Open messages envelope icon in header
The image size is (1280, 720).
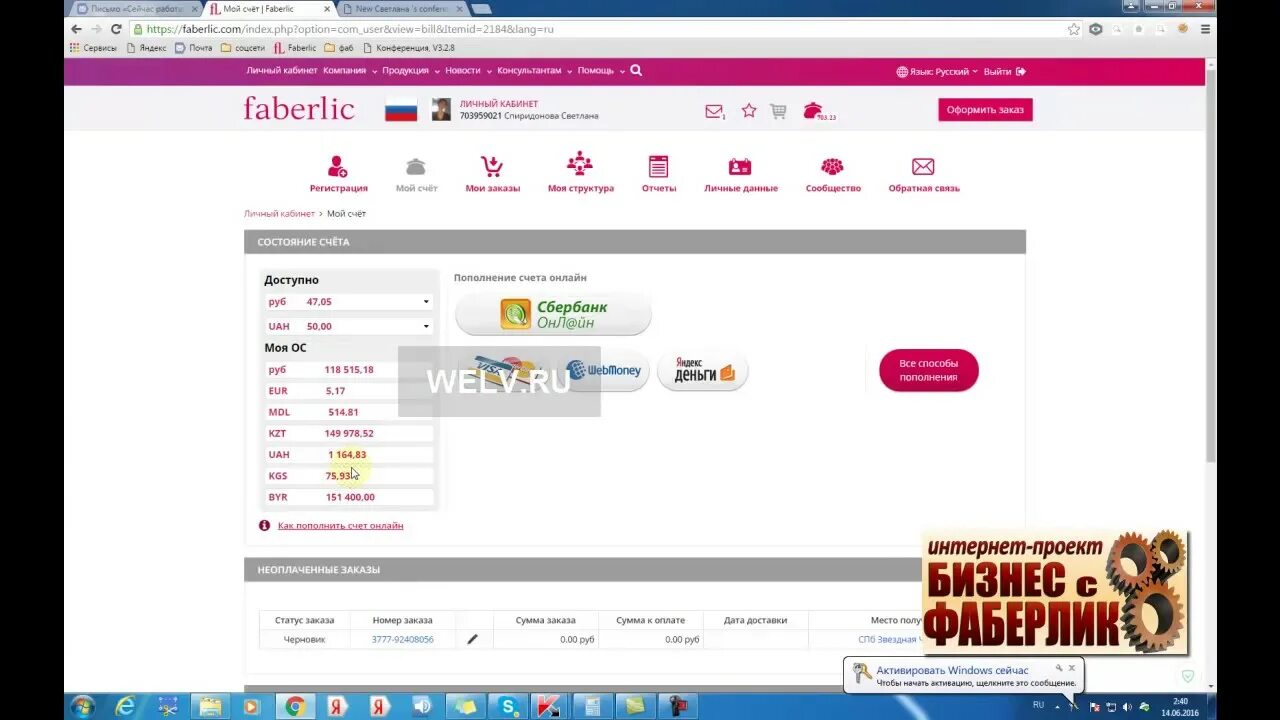click(x=714, y=111)
